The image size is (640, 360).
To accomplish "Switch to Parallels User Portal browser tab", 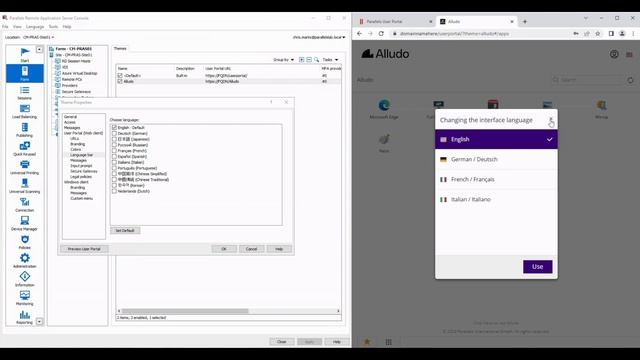I will point(395,21).
